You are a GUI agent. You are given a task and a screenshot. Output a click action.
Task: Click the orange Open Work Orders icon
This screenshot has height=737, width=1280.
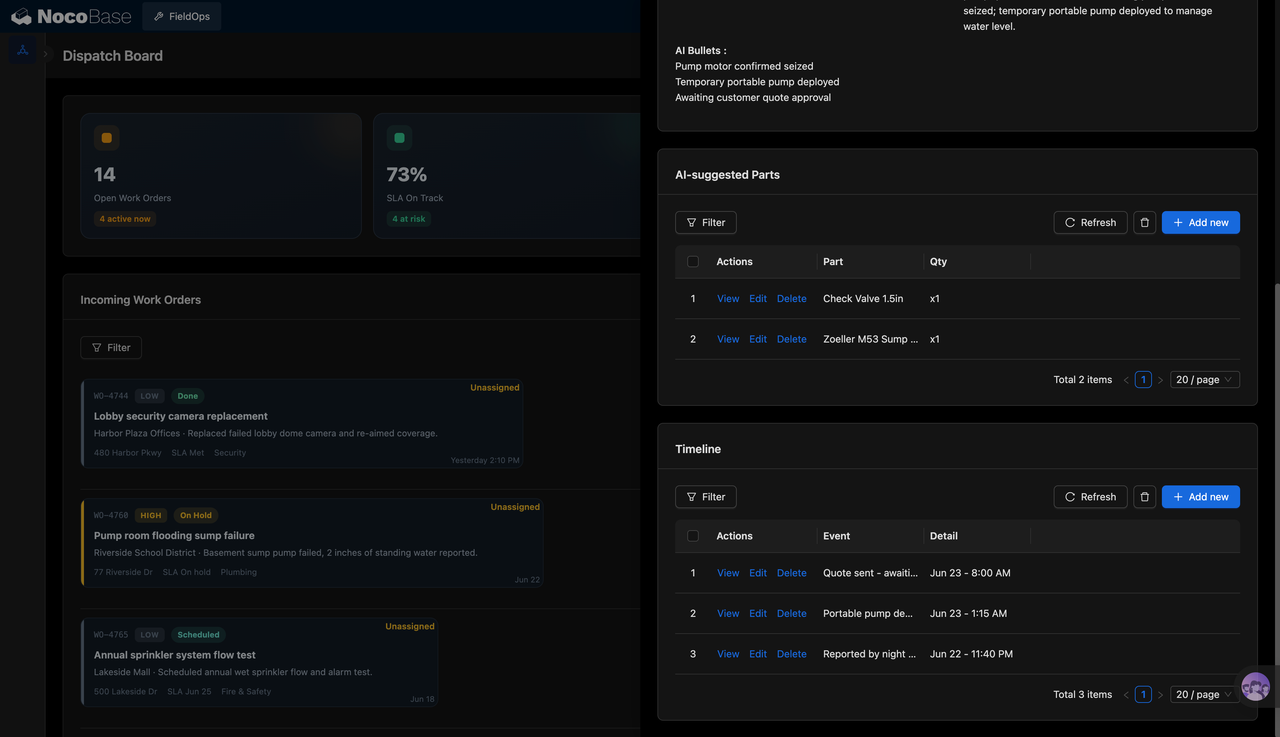coord(106,138)
